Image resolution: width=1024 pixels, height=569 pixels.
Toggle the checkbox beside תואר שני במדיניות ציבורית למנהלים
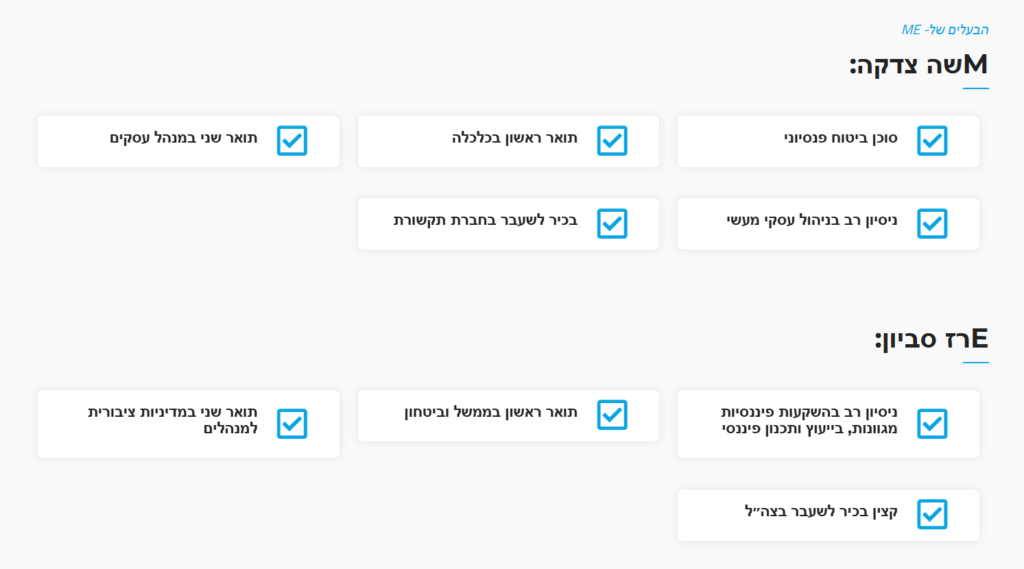[x=292, y=424]
